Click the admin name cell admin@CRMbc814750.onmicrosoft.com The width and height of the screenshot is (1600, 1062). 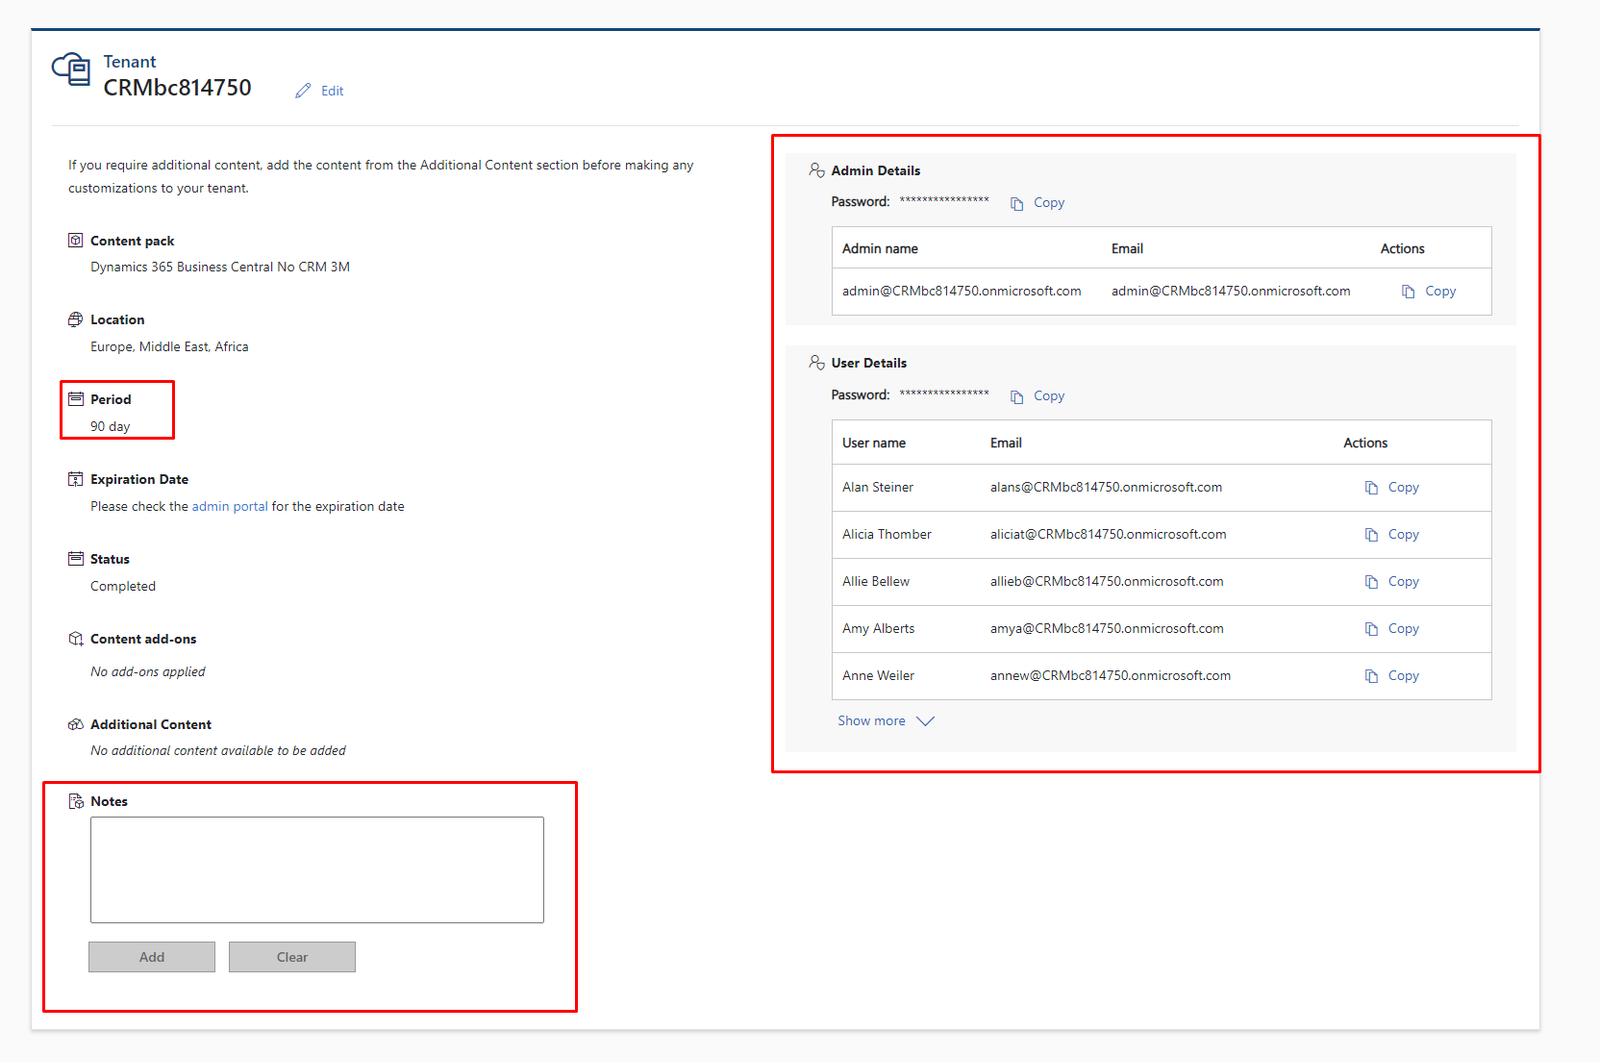(x=961, y=291)
